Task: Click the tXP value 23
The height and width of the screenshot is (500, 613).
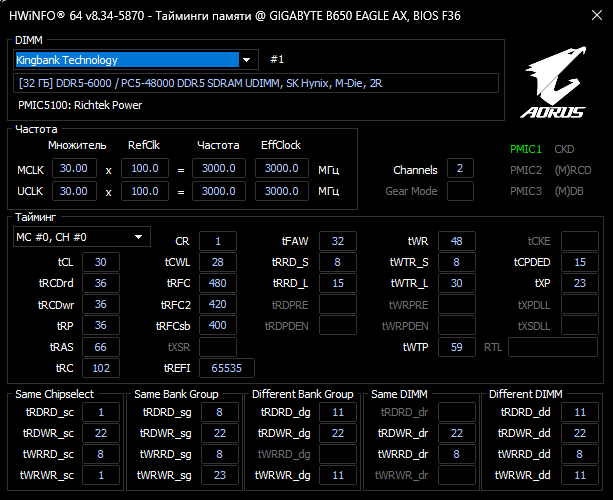Action: point(580,283)
